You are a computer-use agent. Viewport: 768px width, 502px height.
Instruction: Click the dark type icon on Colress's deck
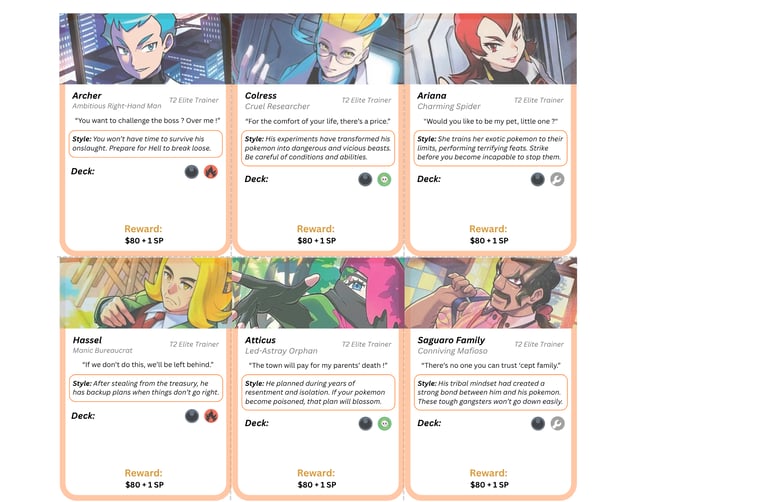(x=365, y=180)
